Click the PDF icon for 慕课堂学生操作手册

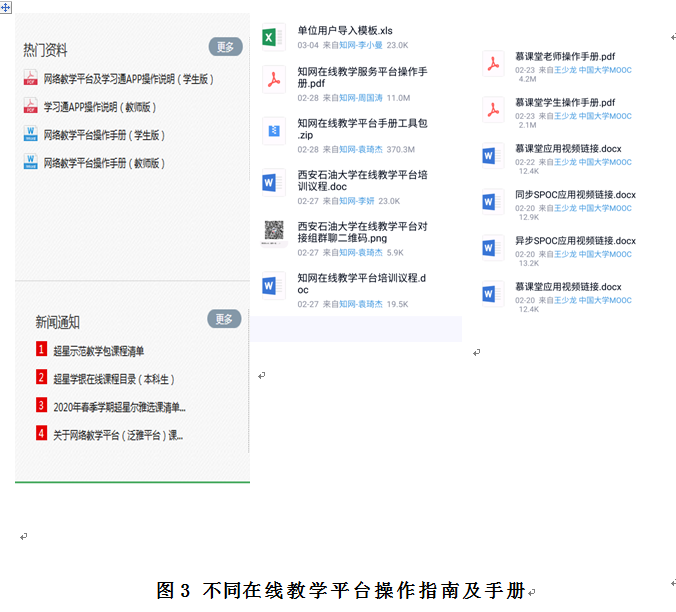[x=494, y=109]
